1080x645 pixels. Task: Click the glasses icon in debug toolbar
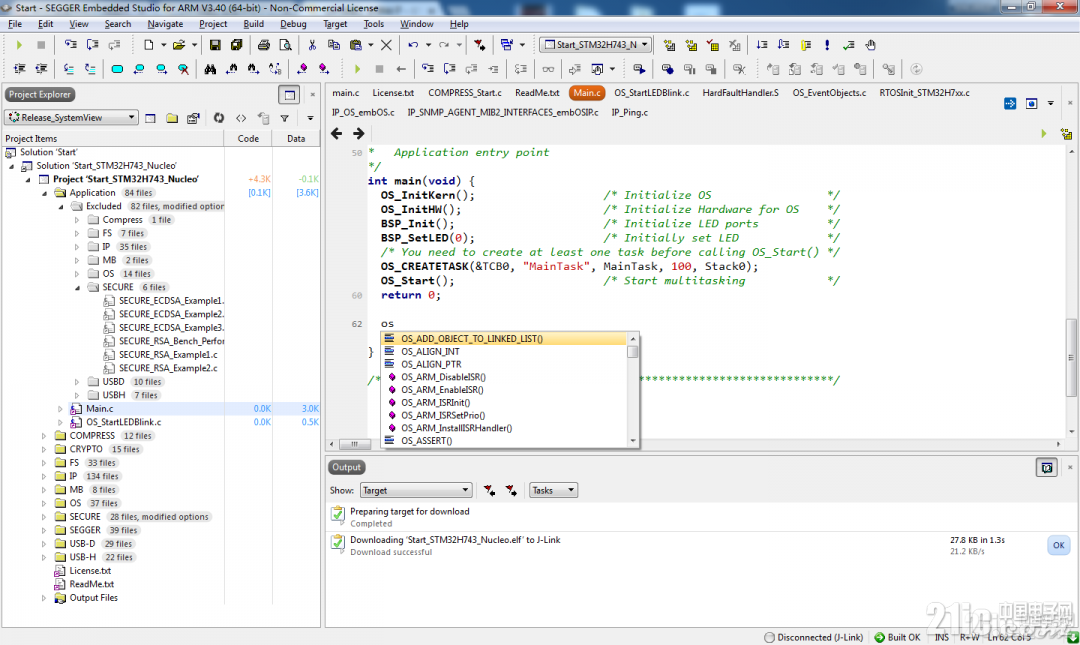point(548,69)
